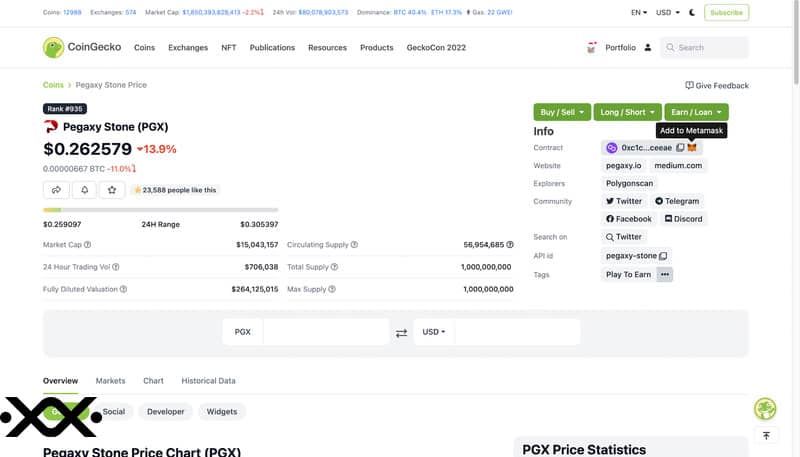Add Pegaxy Stone to favorites star

tap(112, 190)
